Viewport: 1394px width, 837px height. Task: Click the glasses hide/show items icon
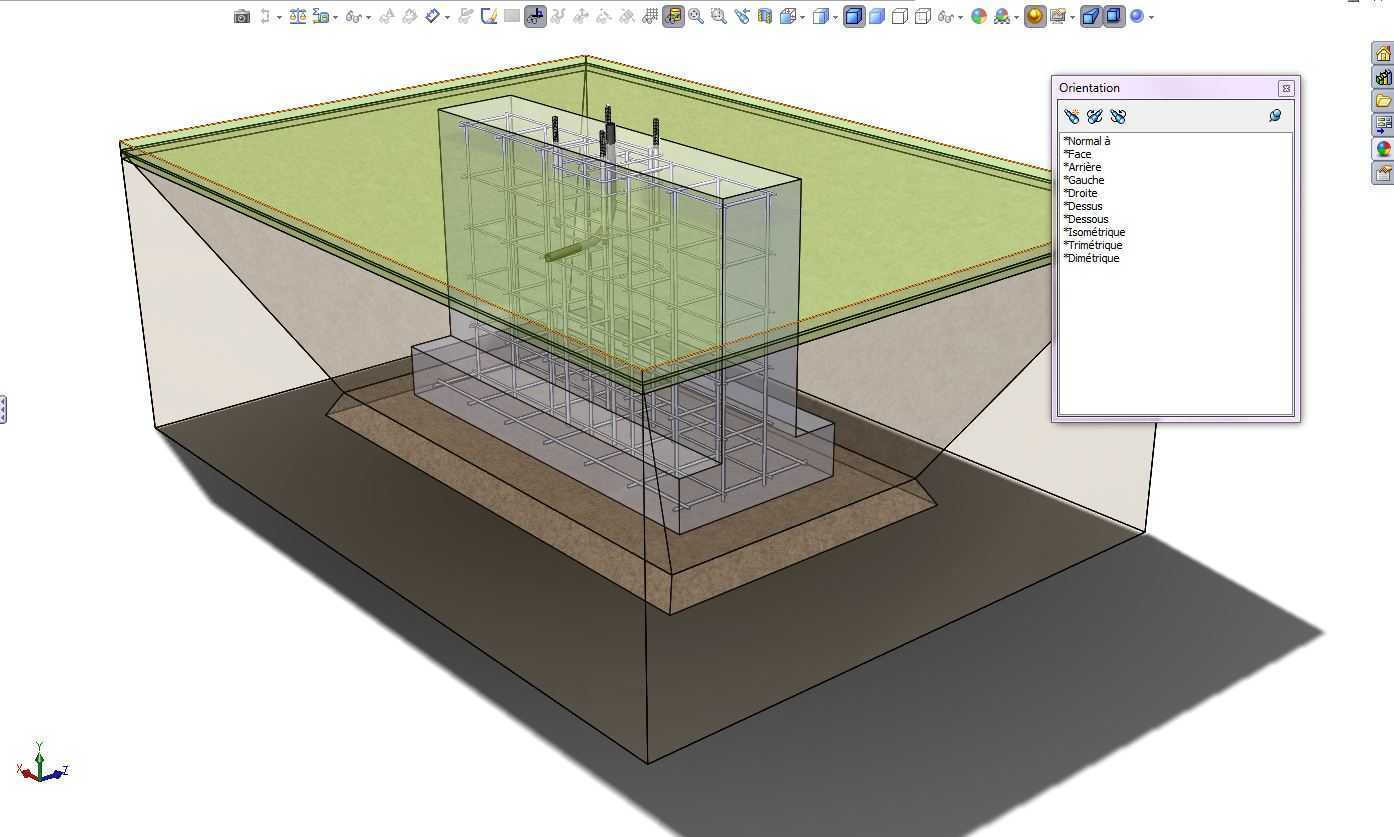coord(353,16)
